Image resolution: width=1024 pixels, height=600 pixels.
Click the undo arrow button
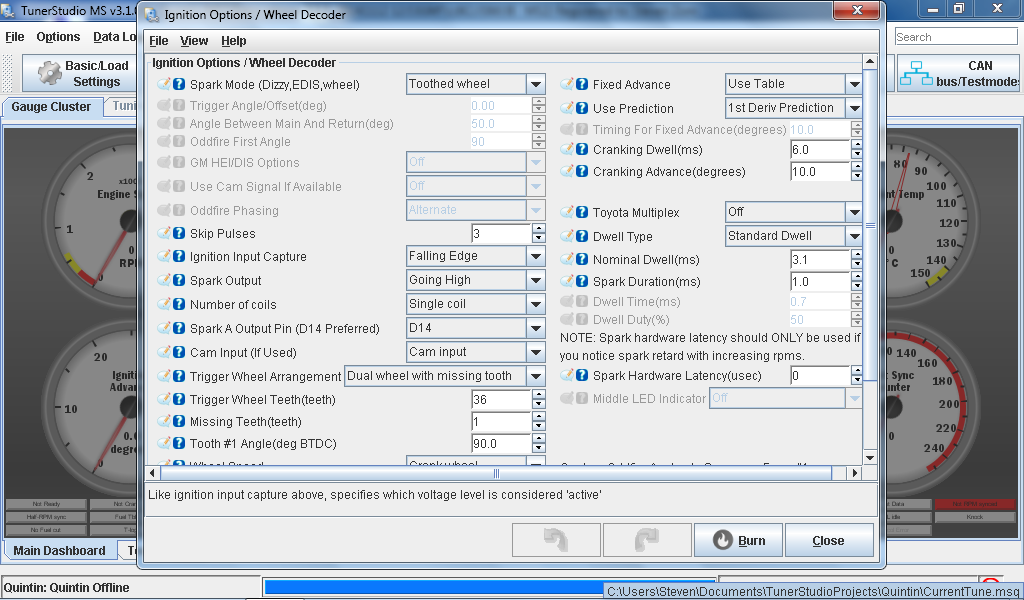556,541
